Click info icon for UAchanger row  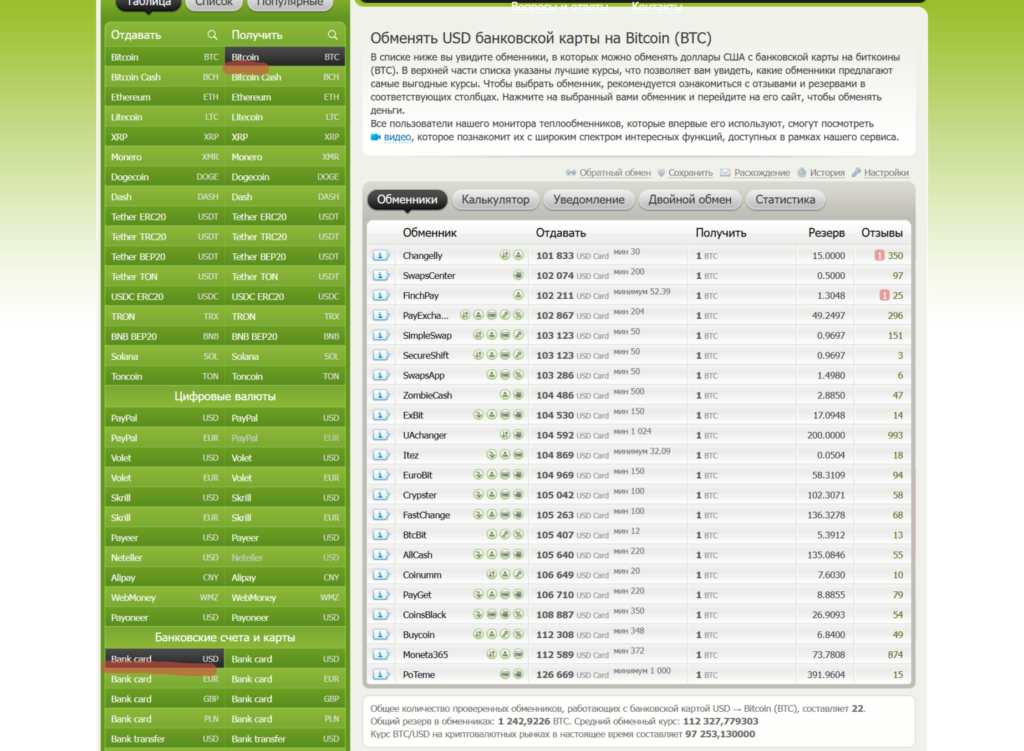click(x=381, y=435)
